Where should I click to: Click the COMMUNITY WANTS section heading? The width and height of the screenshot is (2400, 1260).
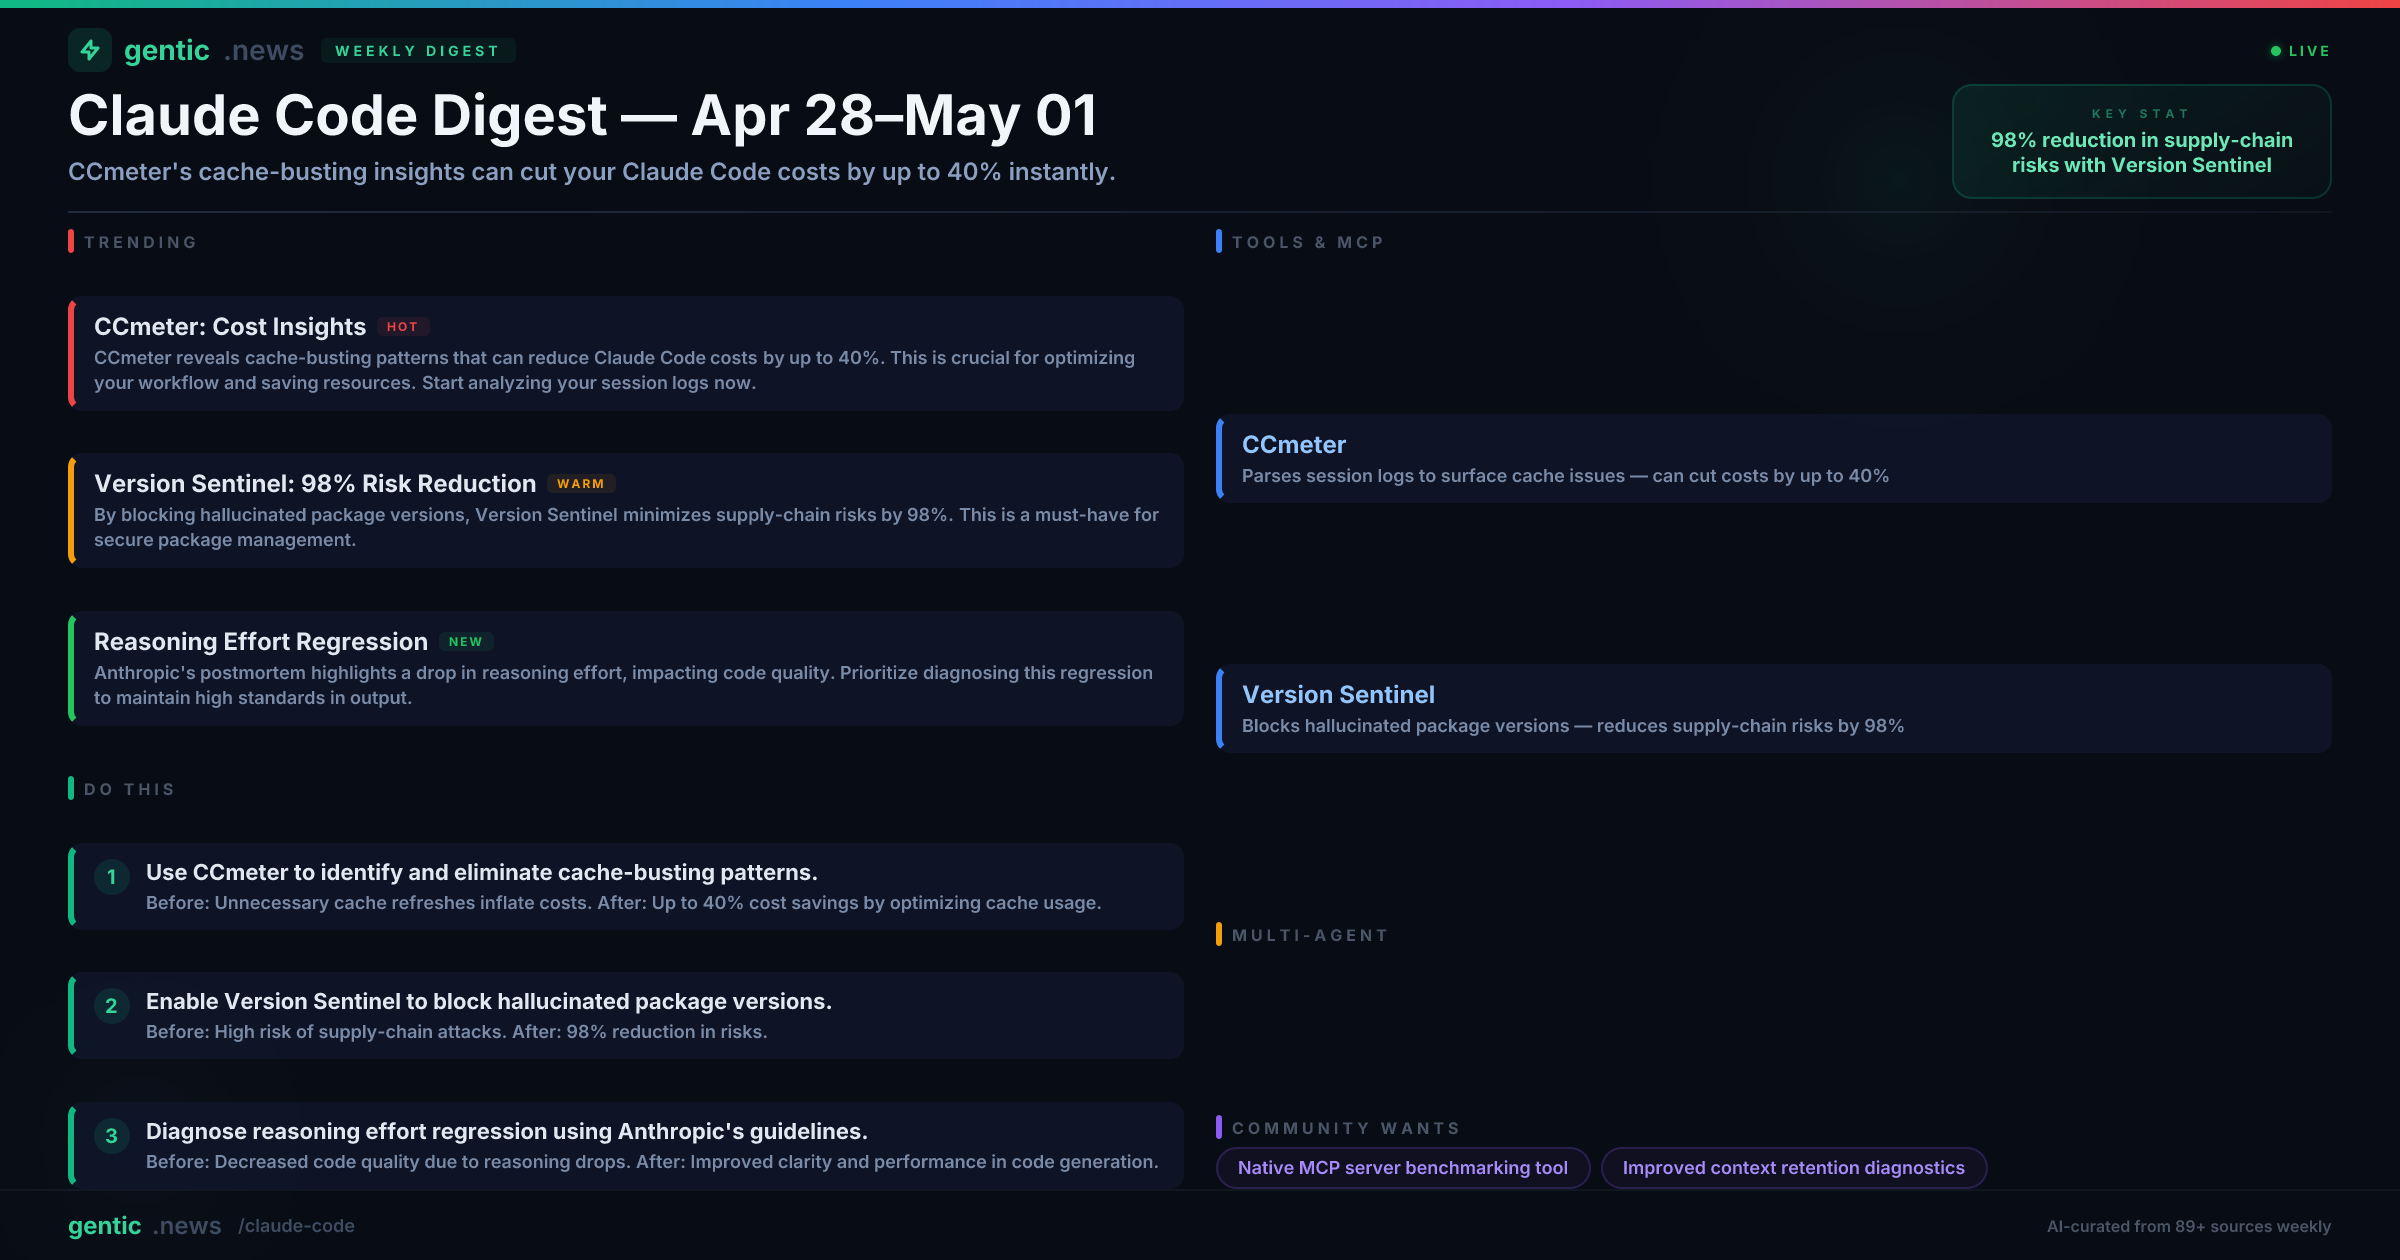coord(1346,1128)
